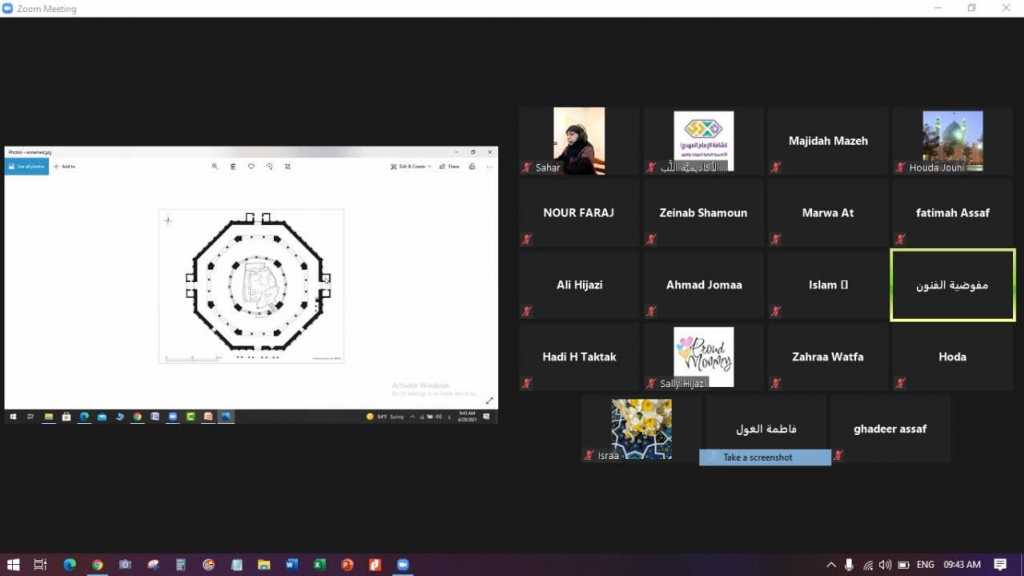Screen dimensions: 1024x576
Task: Click See all photos in shared Photos window
Action: (x=27, y=166)
